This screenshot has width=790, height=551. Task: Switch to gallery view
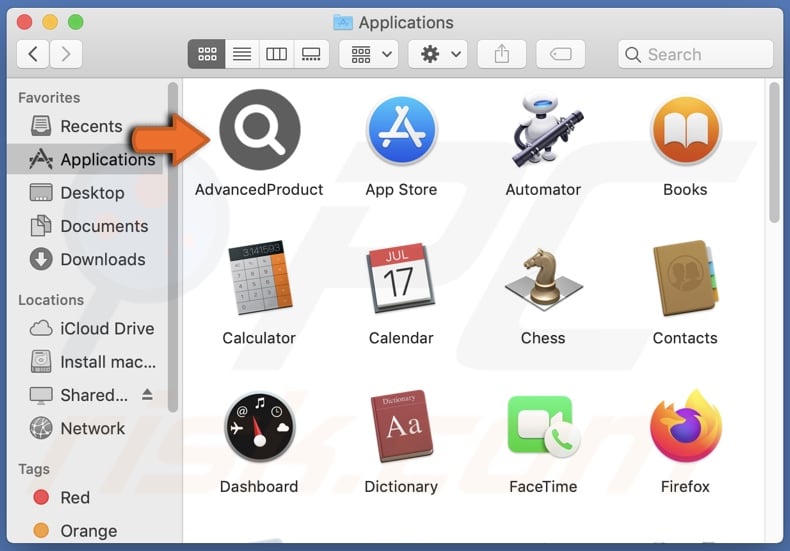point(311,54)
